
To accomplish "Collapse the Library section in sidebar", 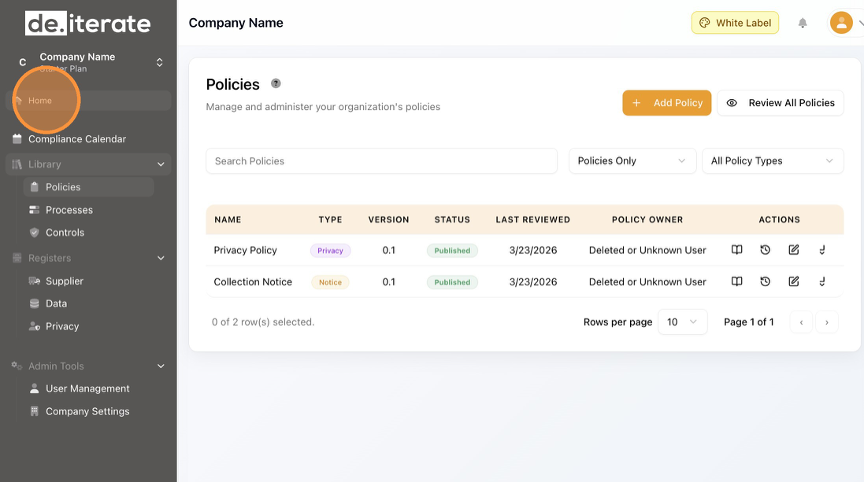I will [161, 164].
